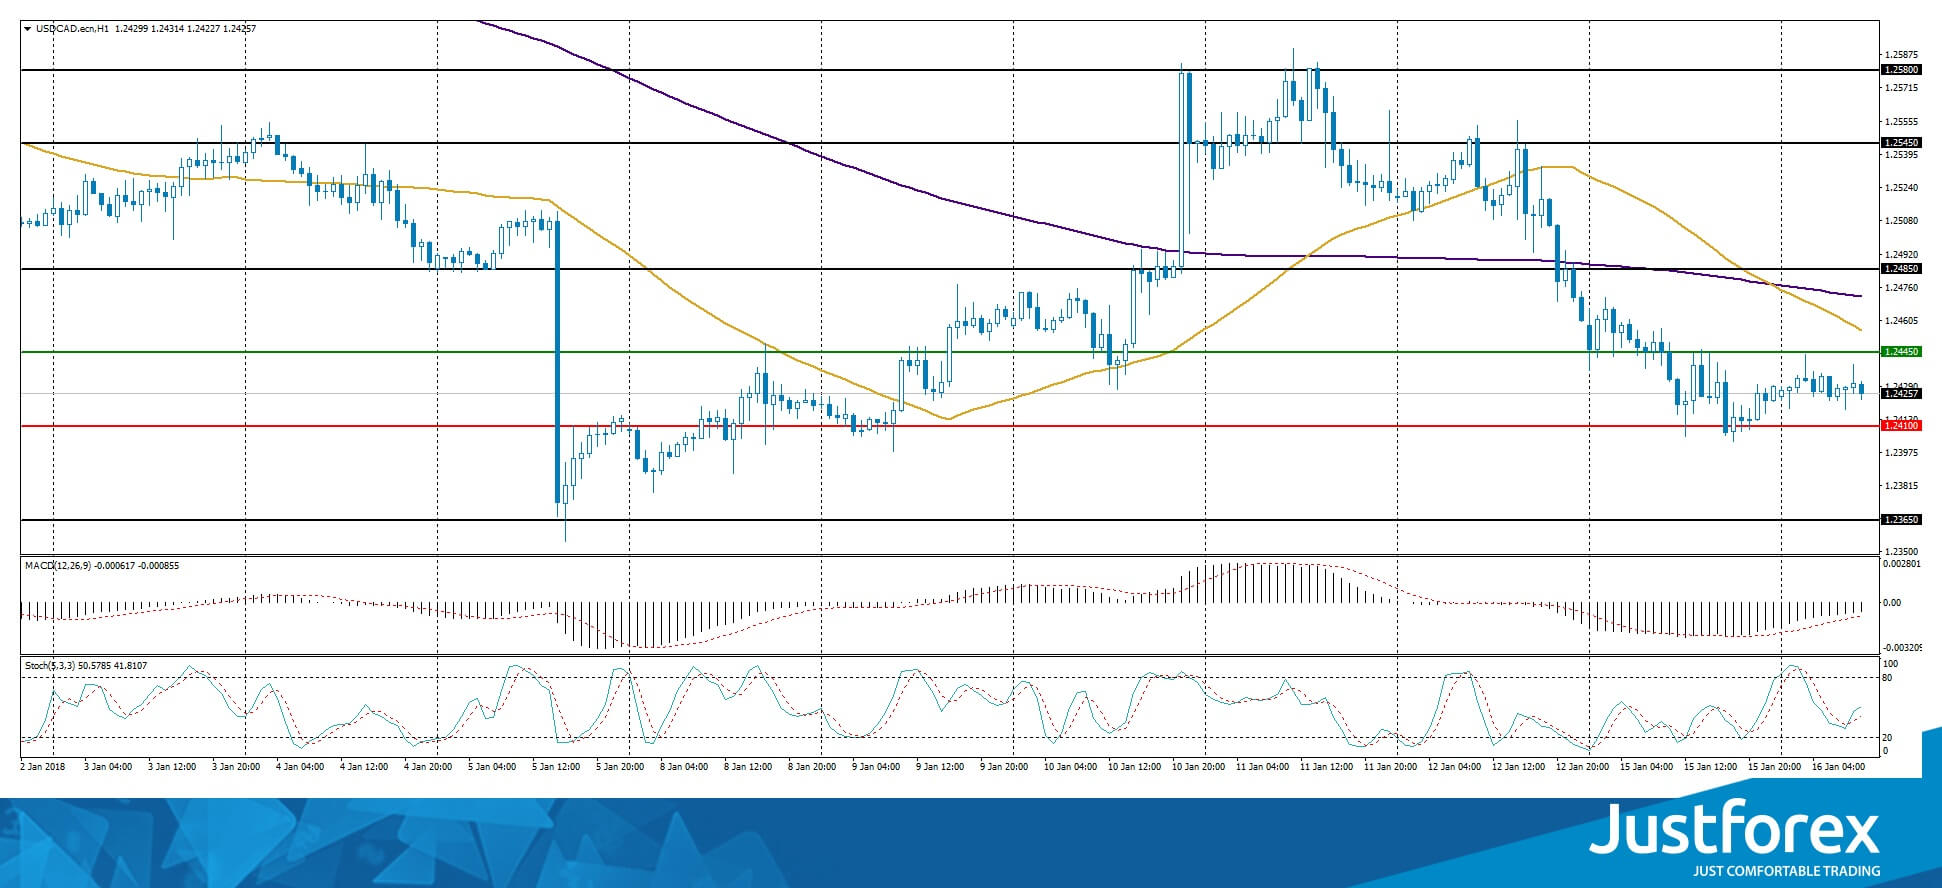Click the 1.23815 price axis value
Screen dimensions: 1942x888
point(1901,486)
